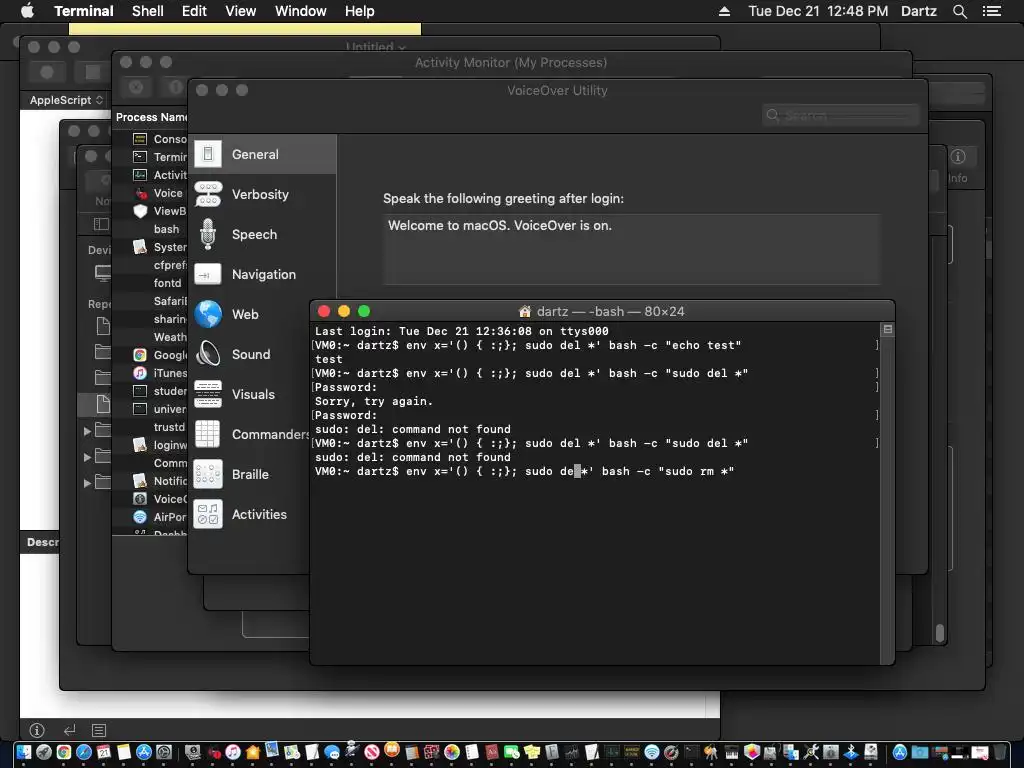The height and width of the screenshot is (768, 1024).
Task: Open the Dartz user menu
Action: coord(918,11)
